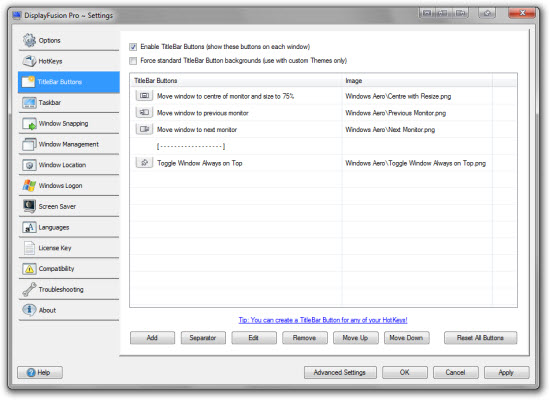This screenshot has height=400, width=550.
Task: Open the Windows Logon section label
Action: (x=60, y=186)
